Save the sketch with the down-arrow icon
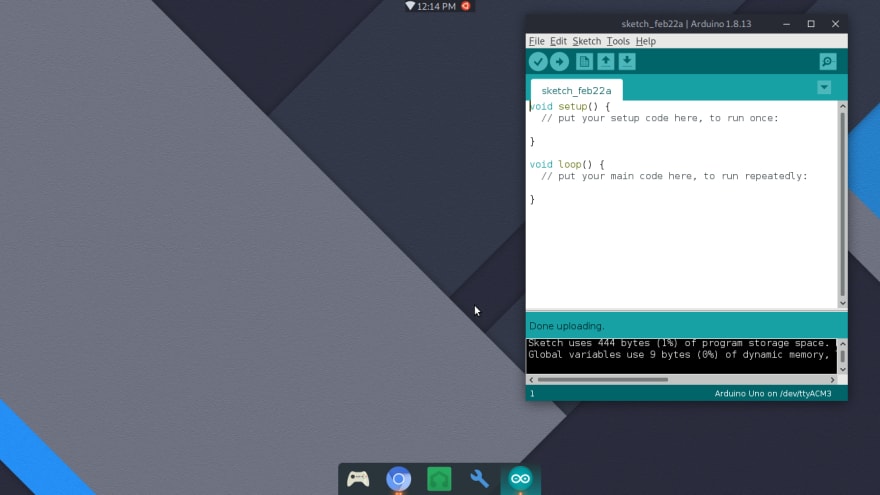The image size is (880, 495). pos(627,62)
